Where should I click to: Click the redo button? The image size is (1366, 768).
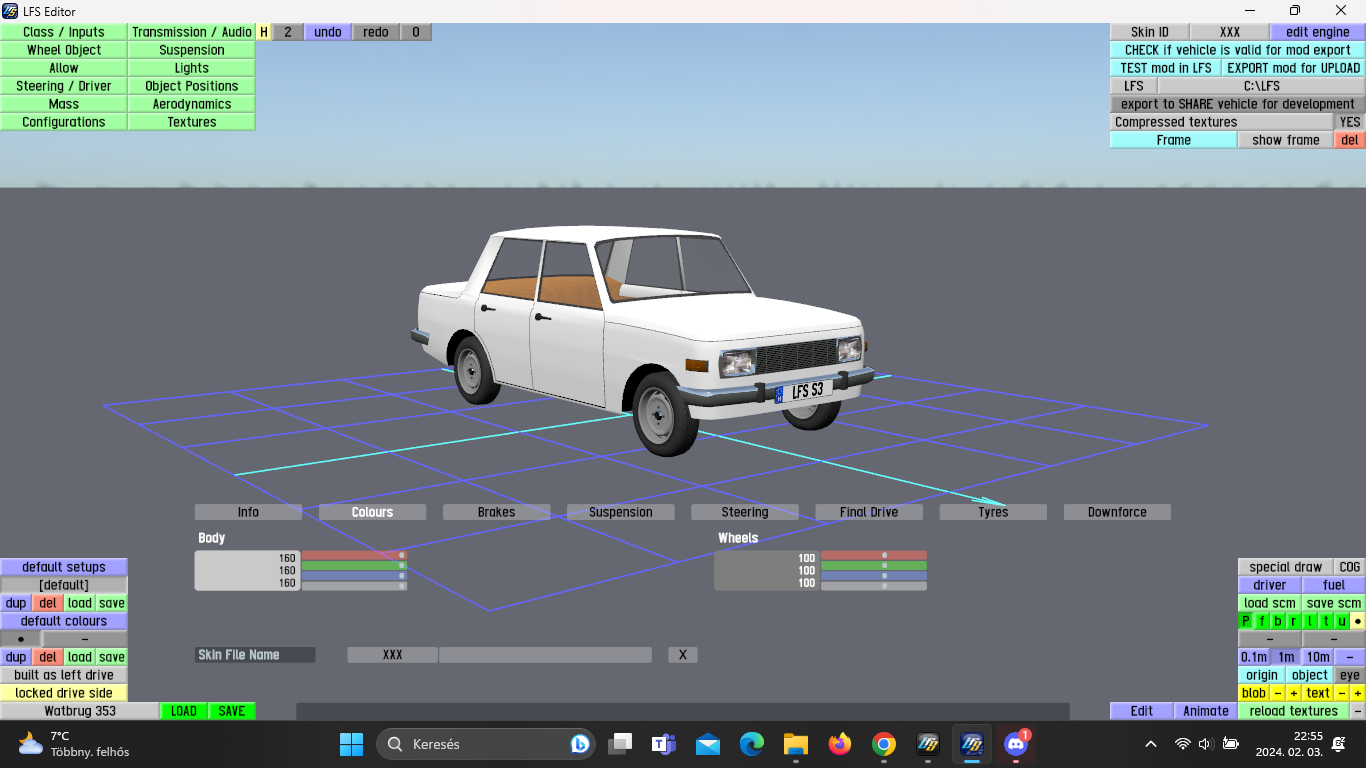tap(376, 32)
